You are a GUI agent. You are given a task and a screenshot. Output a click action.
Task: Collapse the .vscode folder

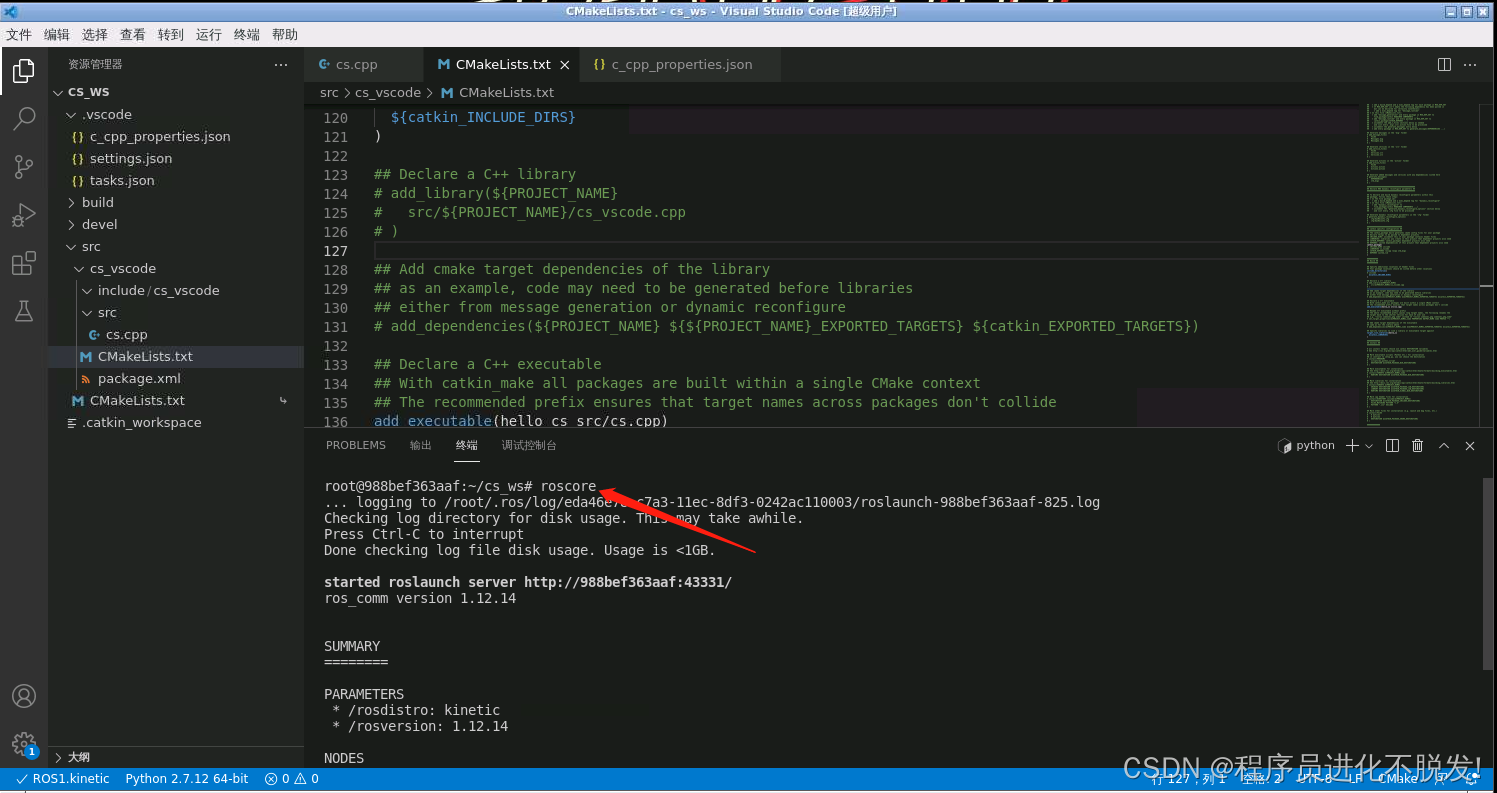(176, 114)
